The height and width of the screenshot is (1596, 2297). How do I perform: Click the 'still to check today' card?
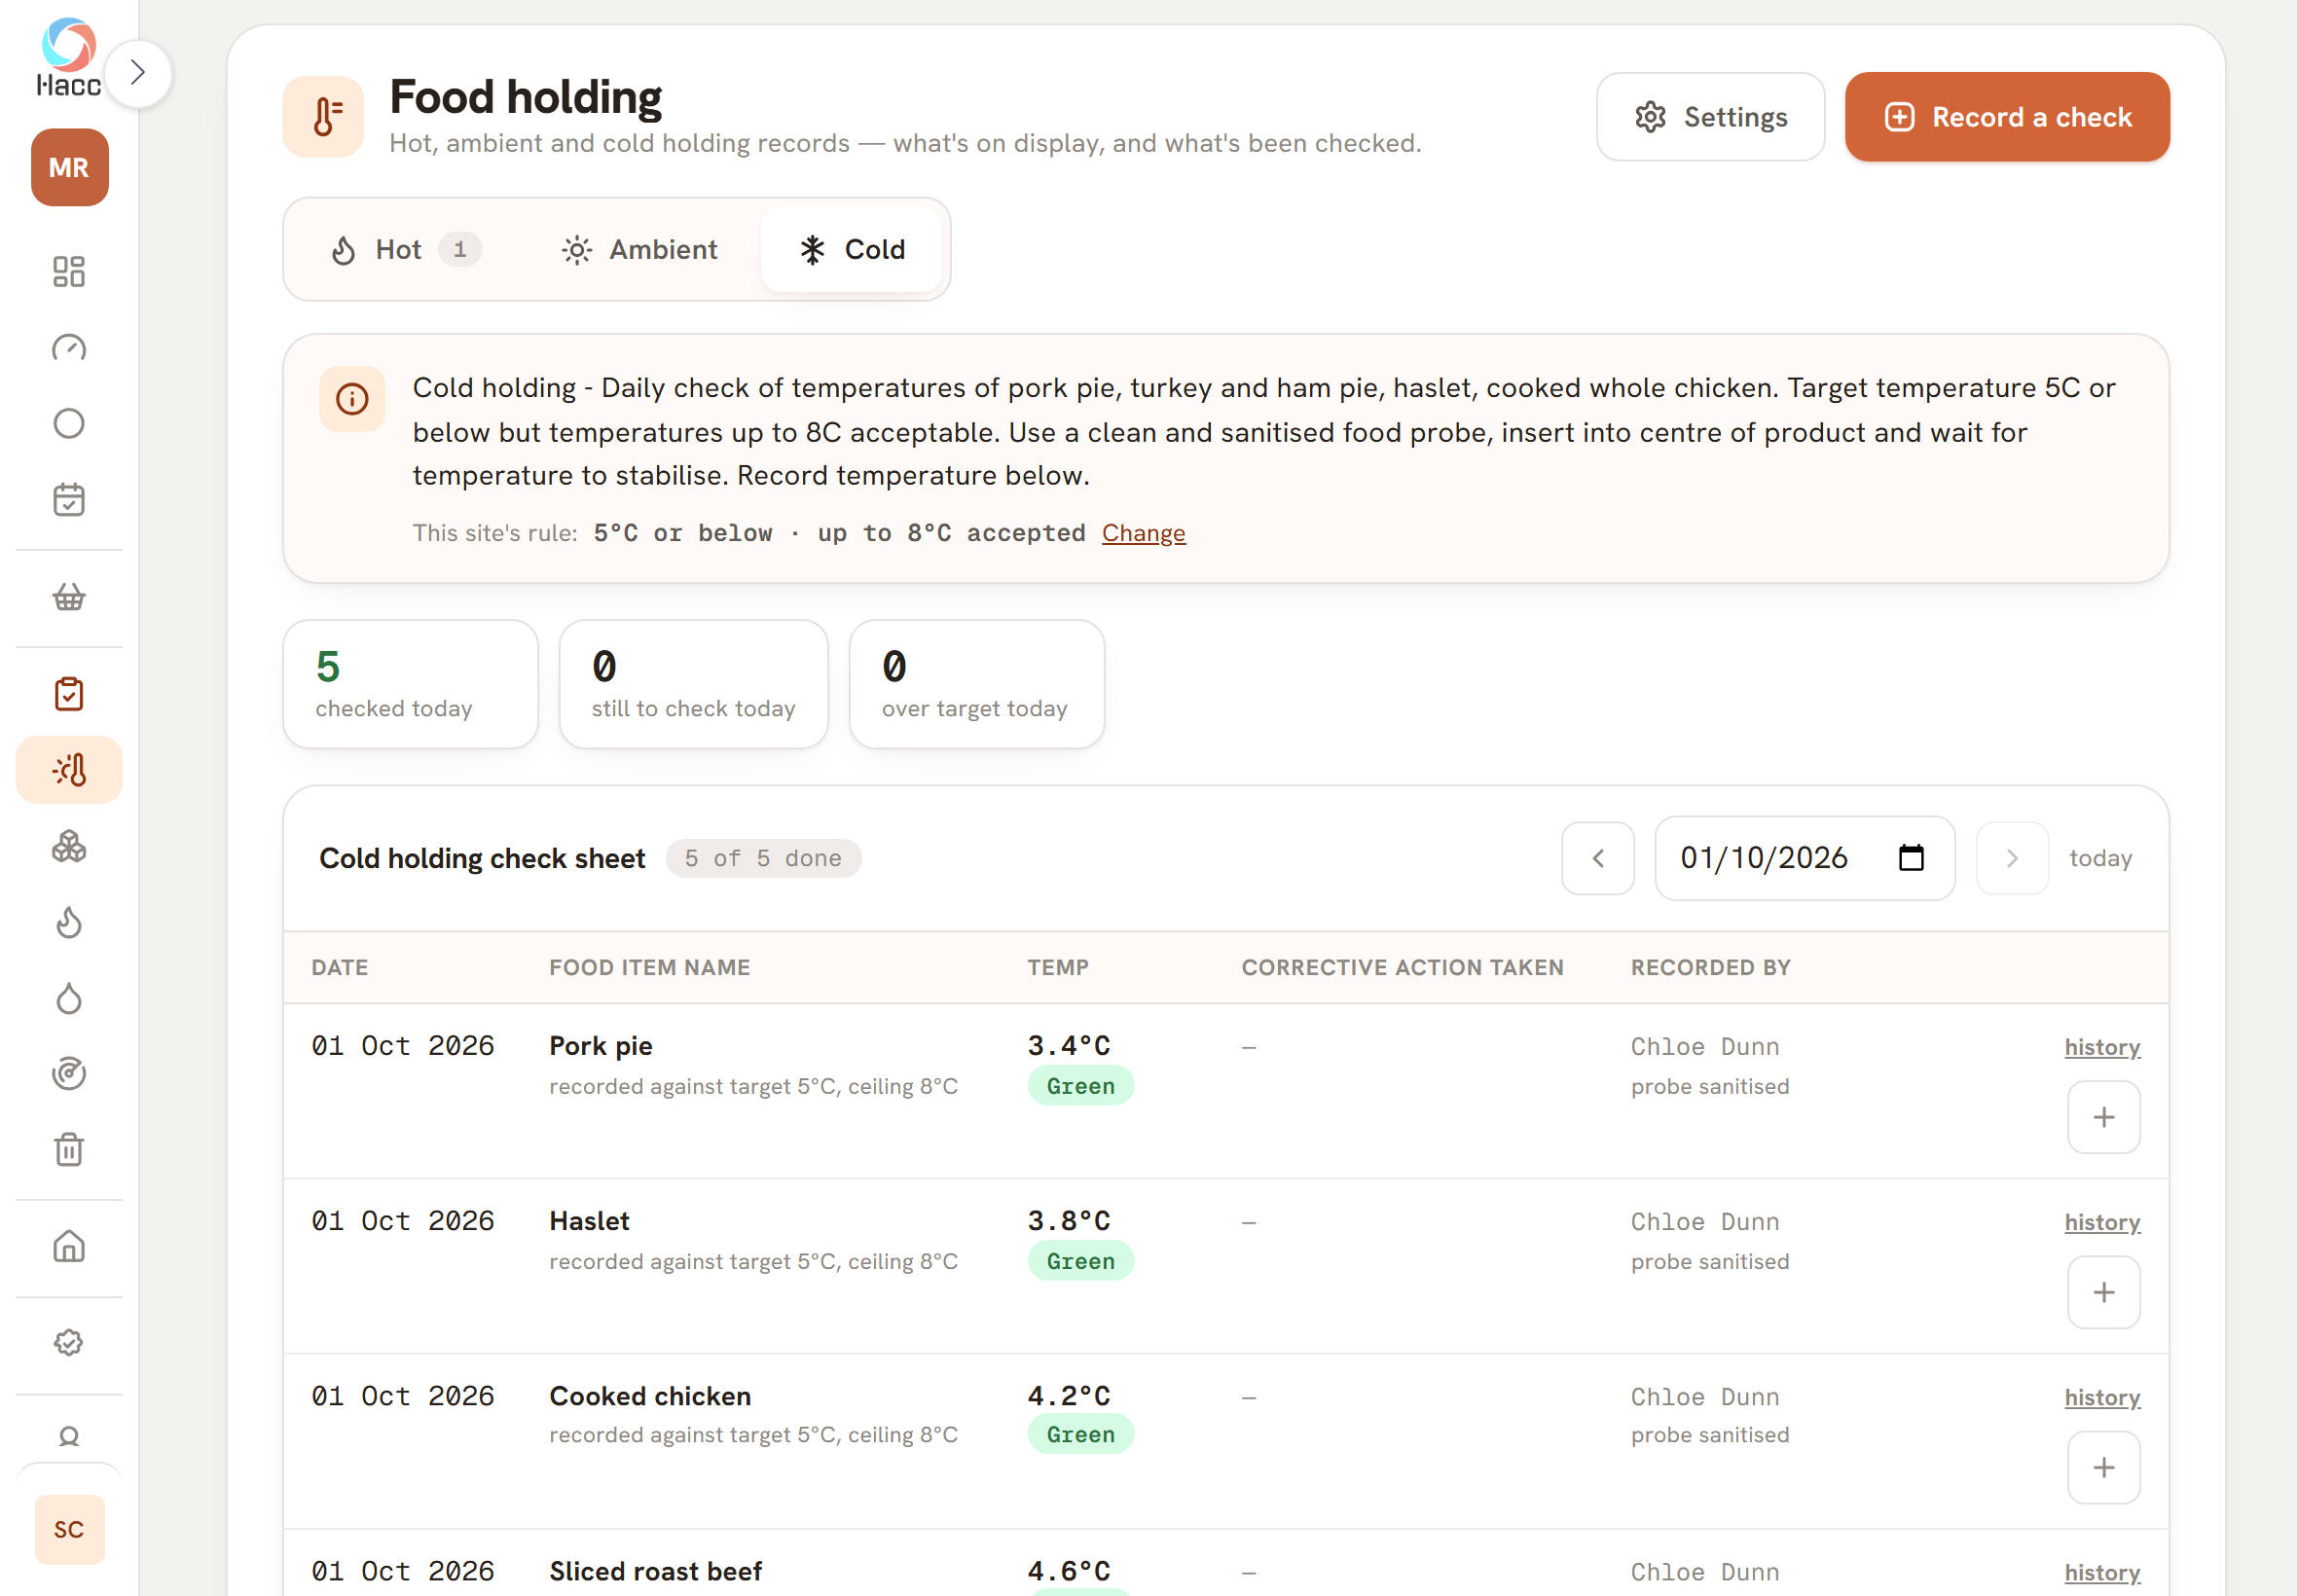(693, 684)
